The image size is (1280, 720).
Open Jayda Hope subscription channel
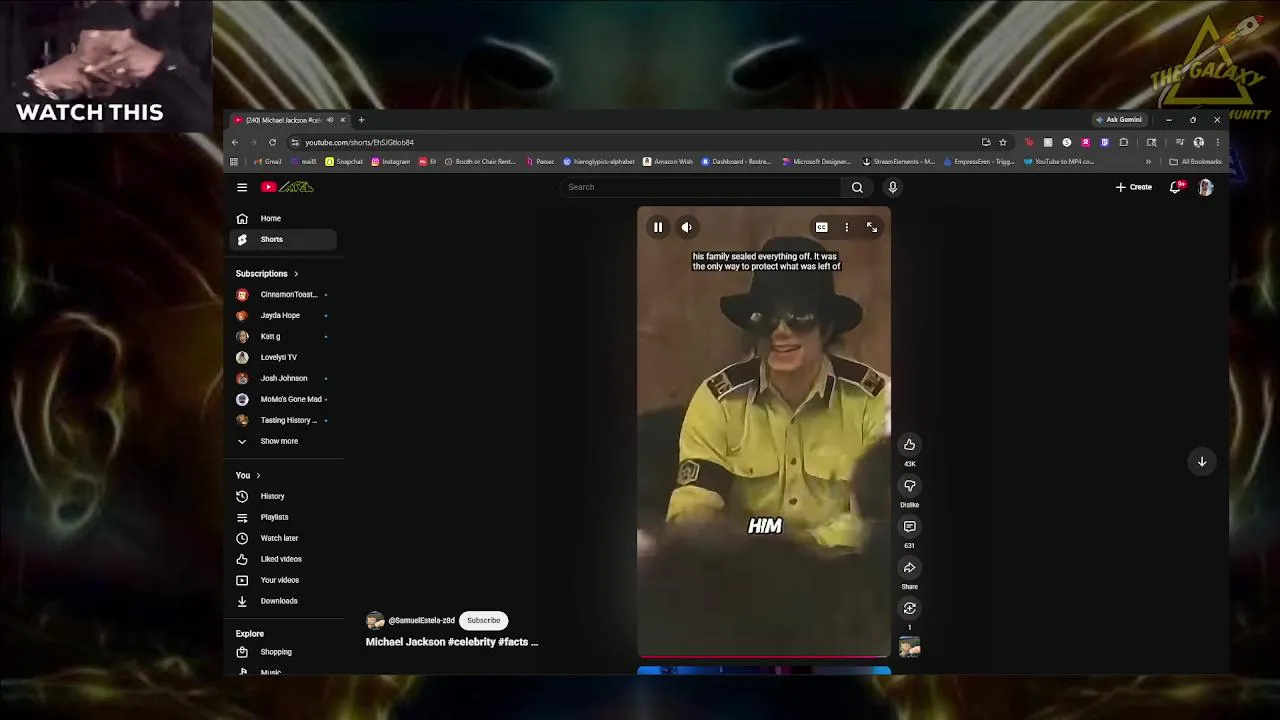coord(283,315)
